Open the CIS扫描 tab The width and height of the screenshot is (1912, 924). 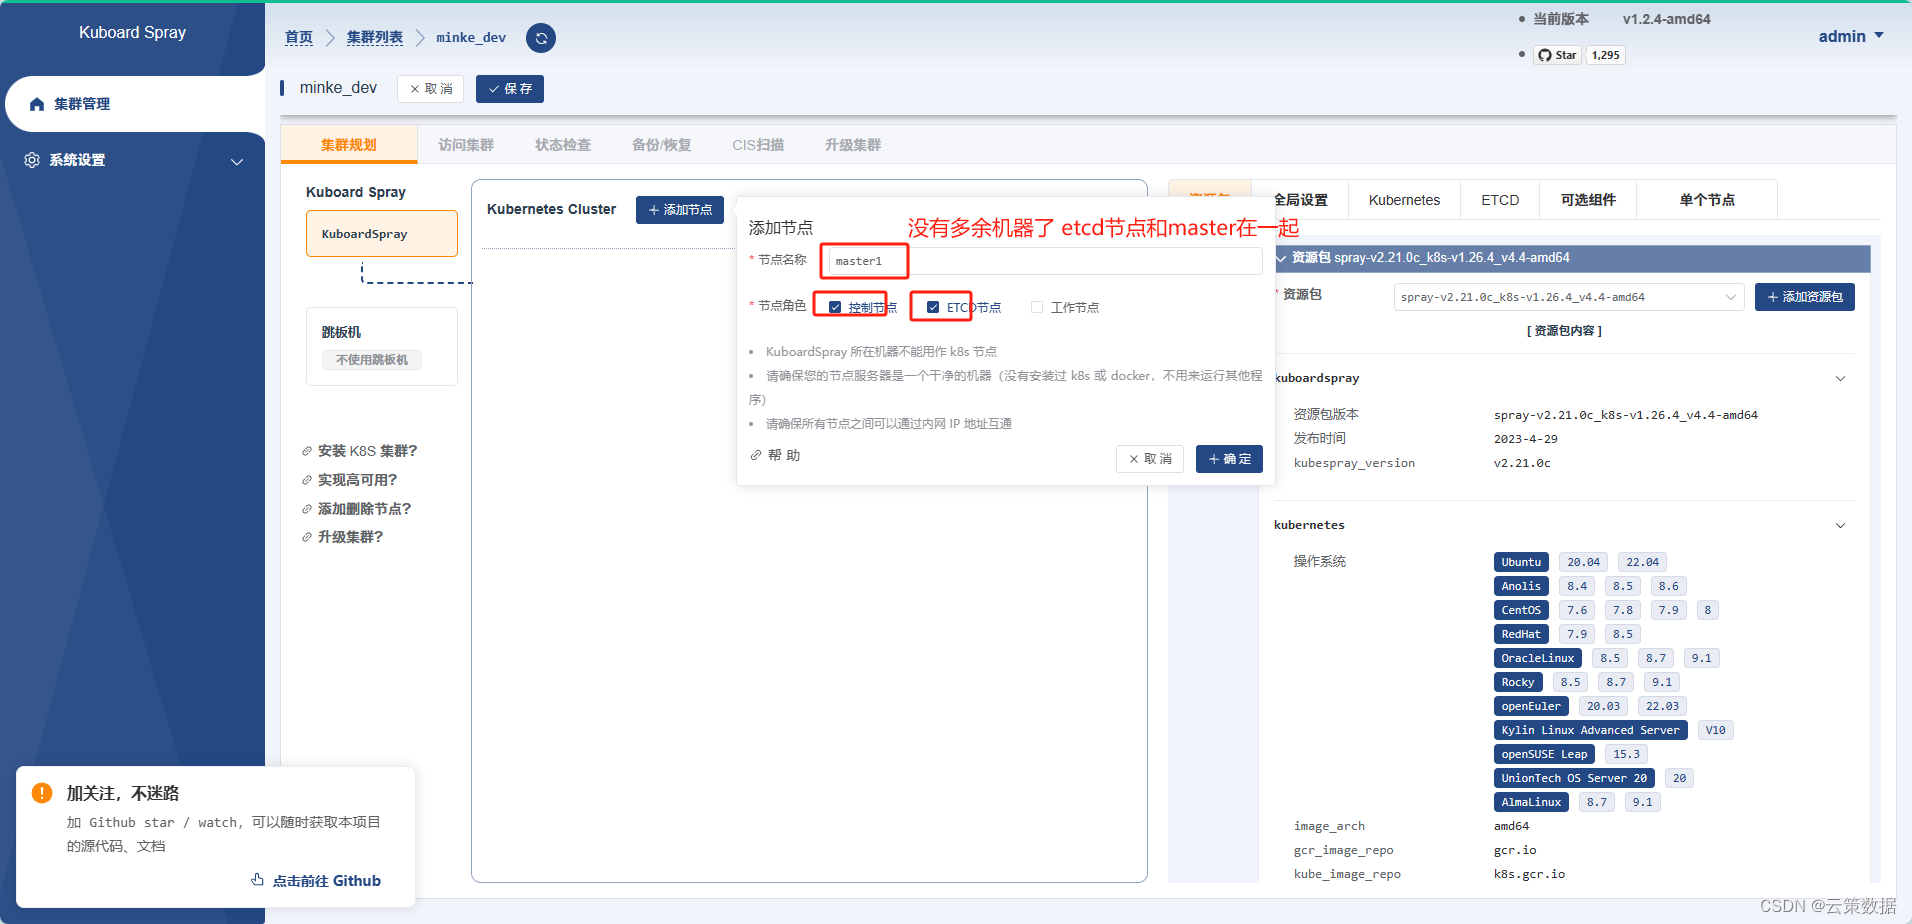758,145
